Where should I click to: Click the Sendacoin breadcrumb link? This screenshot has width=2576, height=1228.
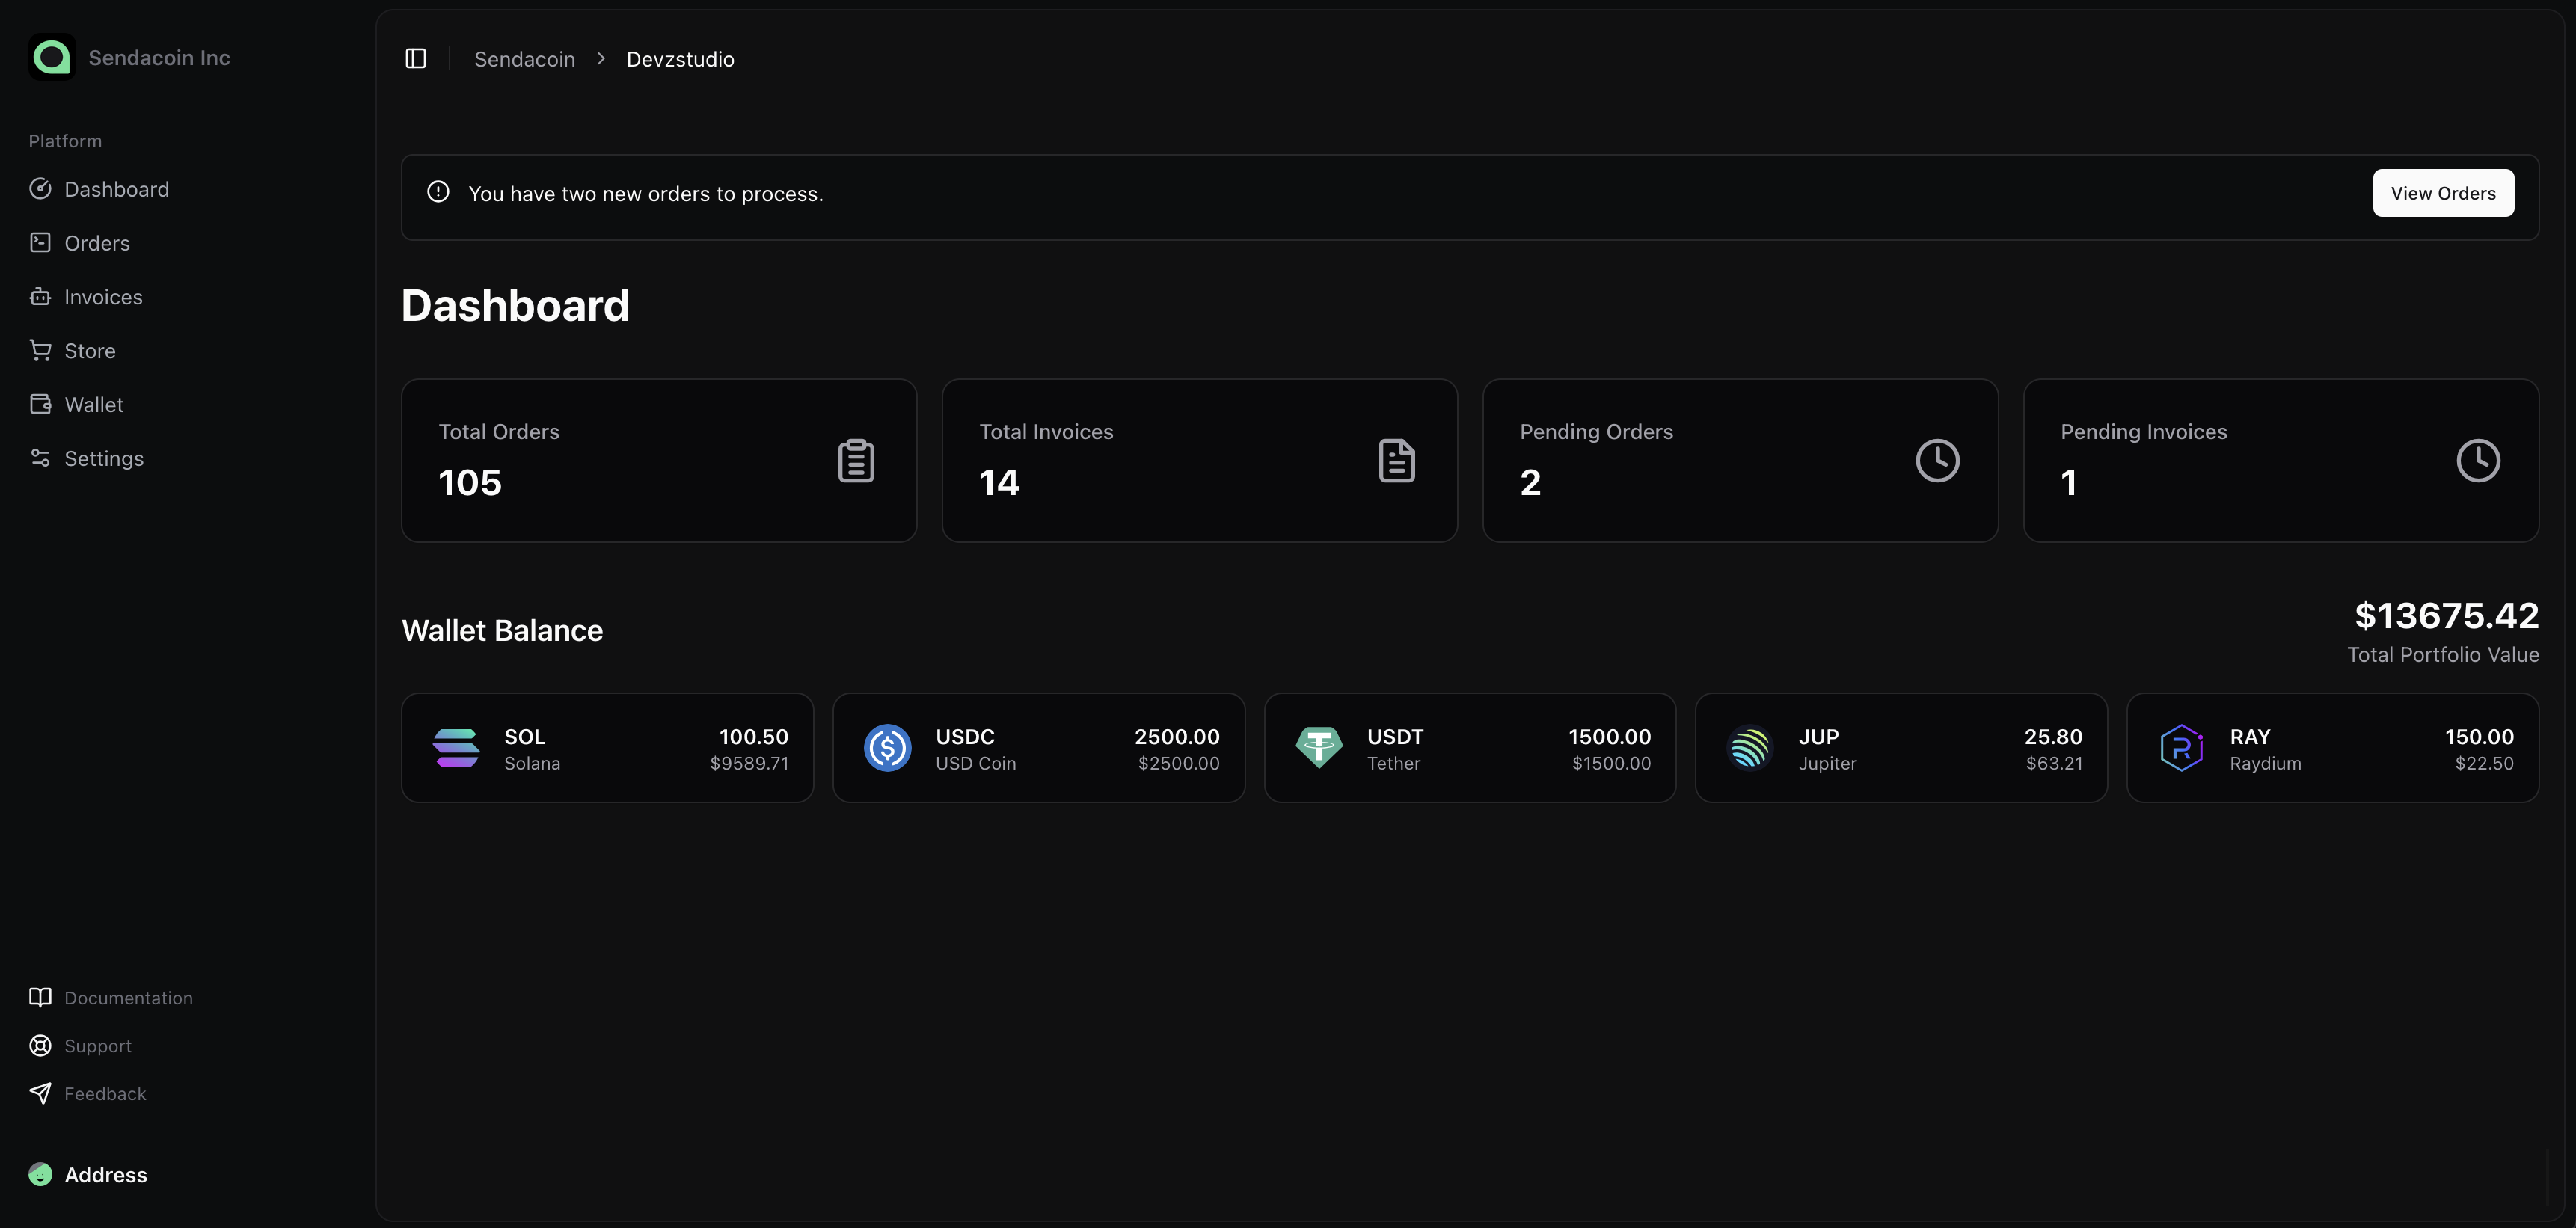pyautogui.click(x=524, y=59)
